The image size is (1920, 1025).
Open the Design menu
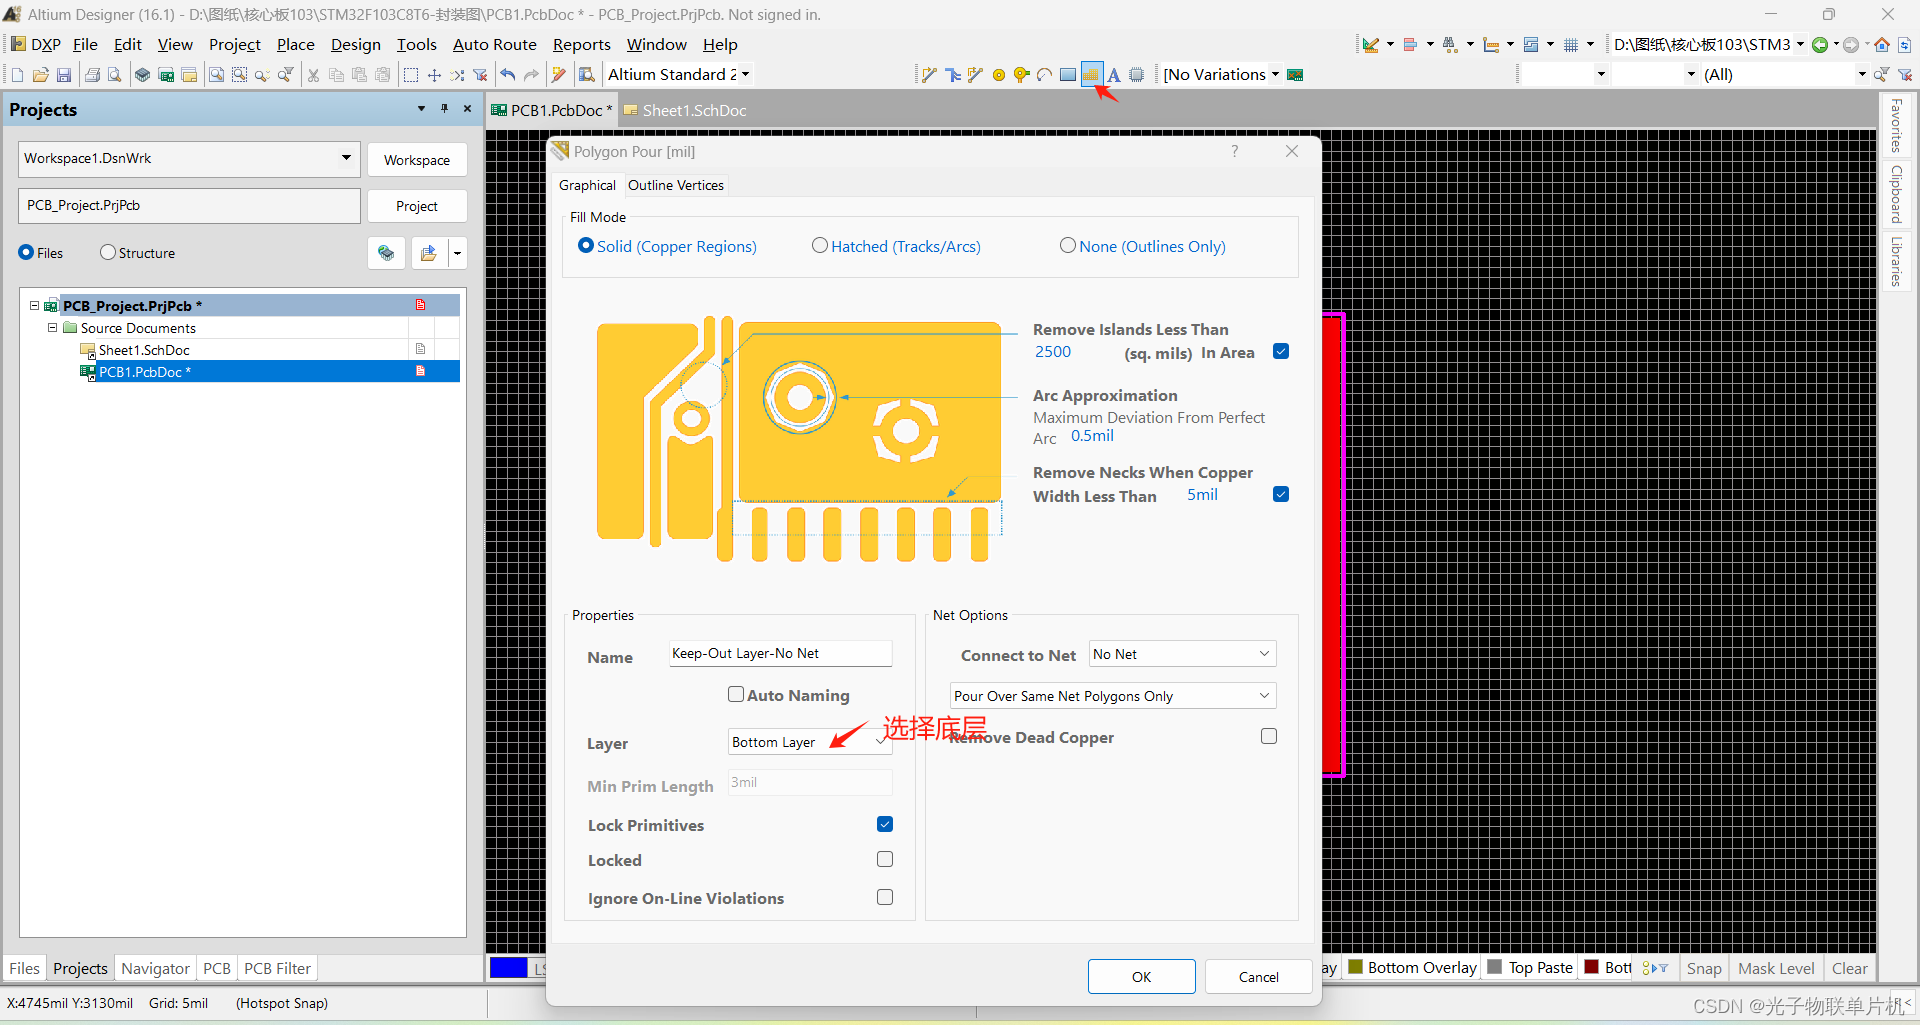click(x=356, y=45)
